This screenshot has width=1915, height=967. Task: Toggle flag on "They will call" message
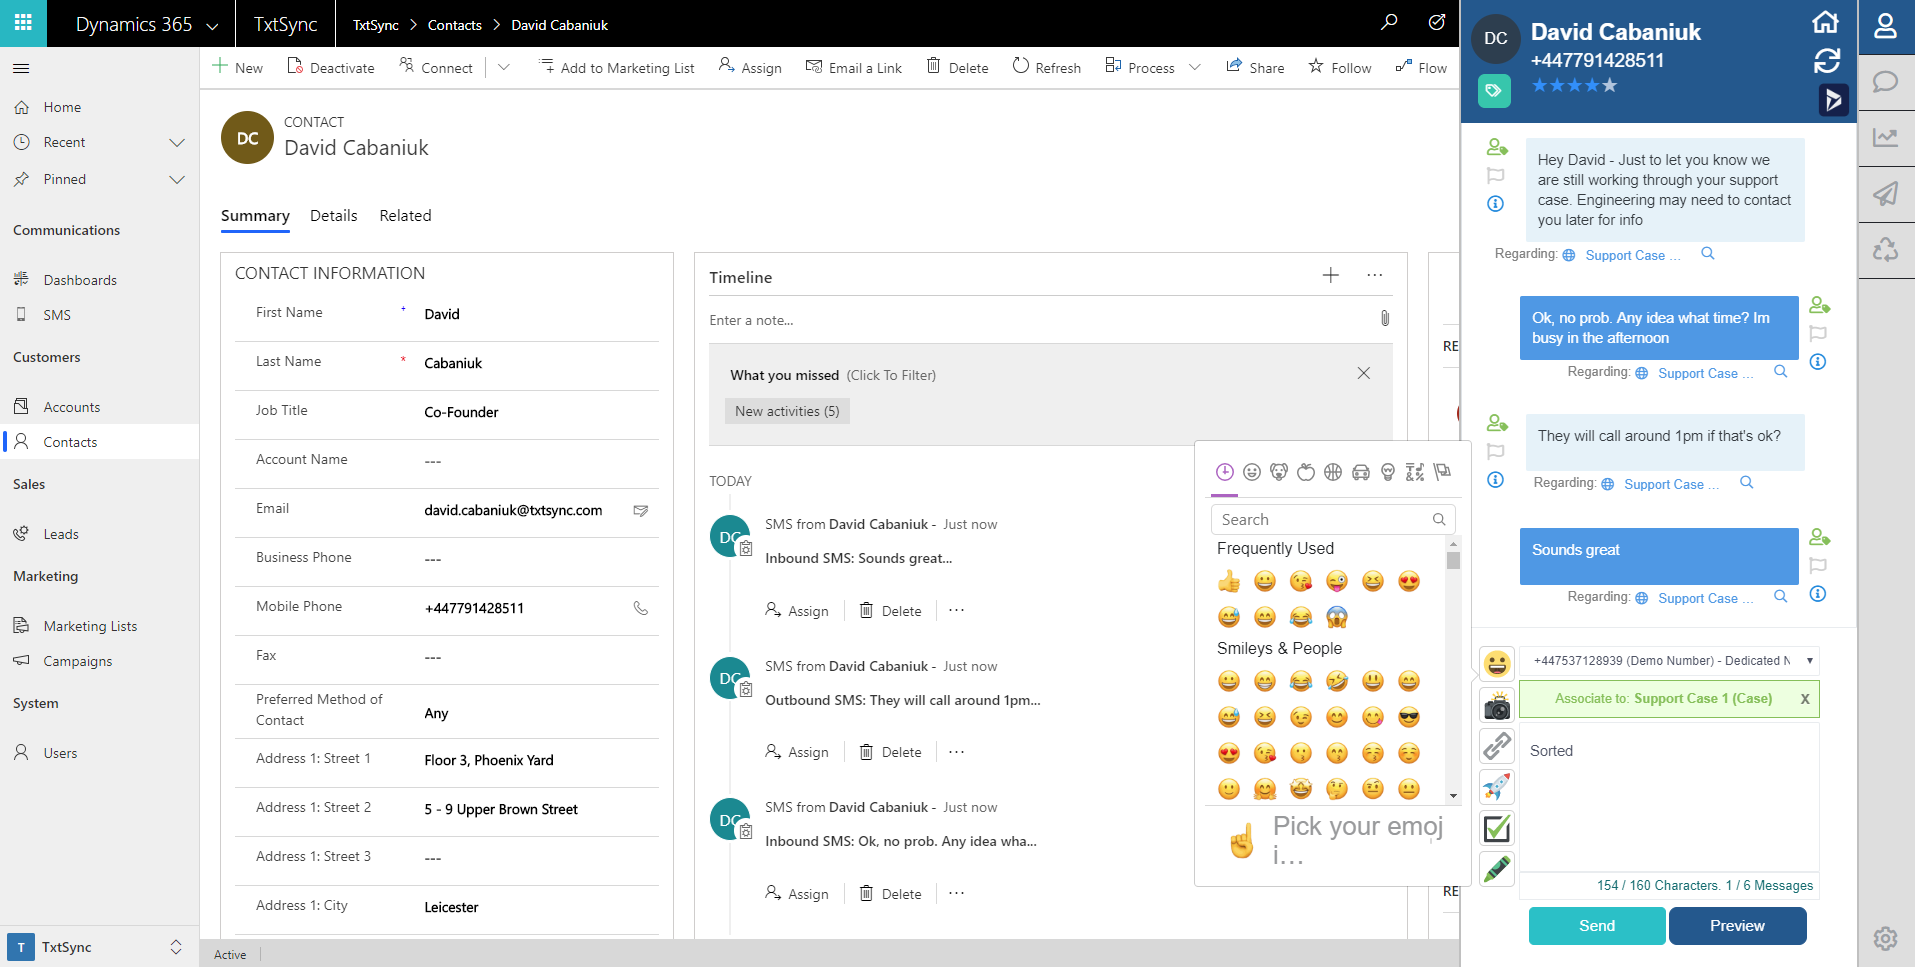(1495, 452)
